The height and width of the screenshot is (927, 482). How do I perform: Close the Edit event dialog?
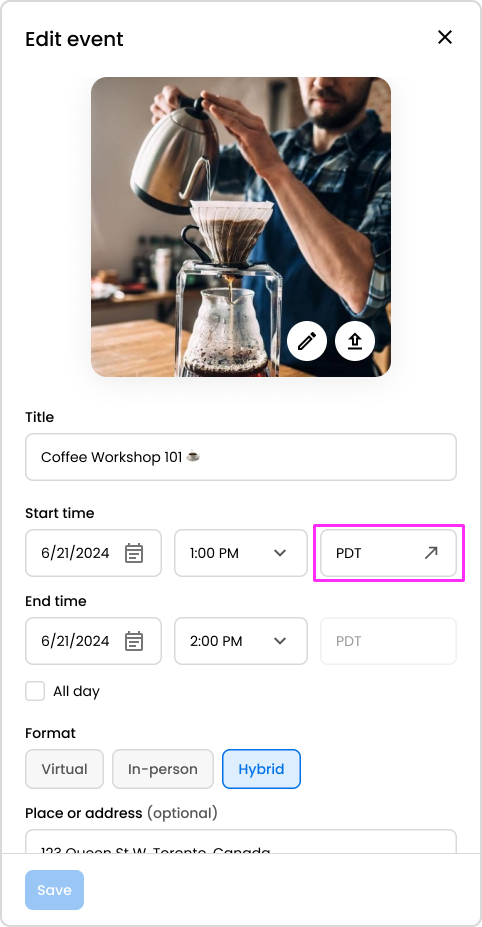tap(445, 37)
